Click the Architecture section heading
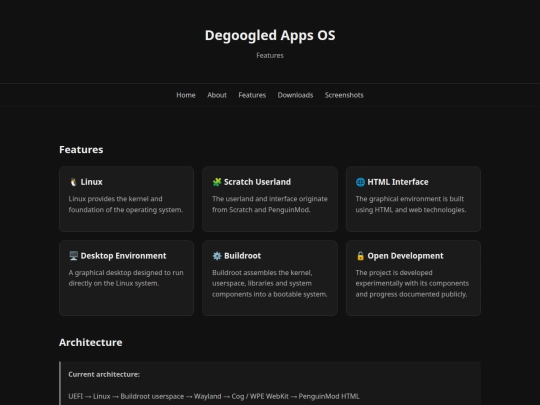Viewport: 540px width, 405px height. coord(91,343)
